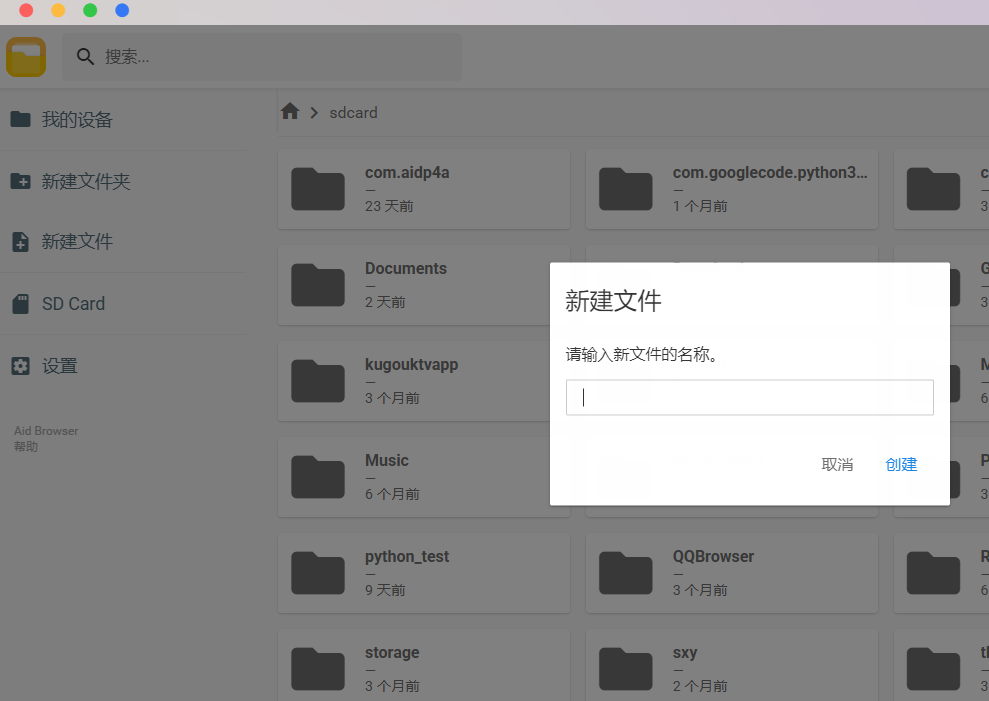989x701 pixels.
Task: Open the file manager app logo
Action: pyautogui.click(x=26, y=57)
